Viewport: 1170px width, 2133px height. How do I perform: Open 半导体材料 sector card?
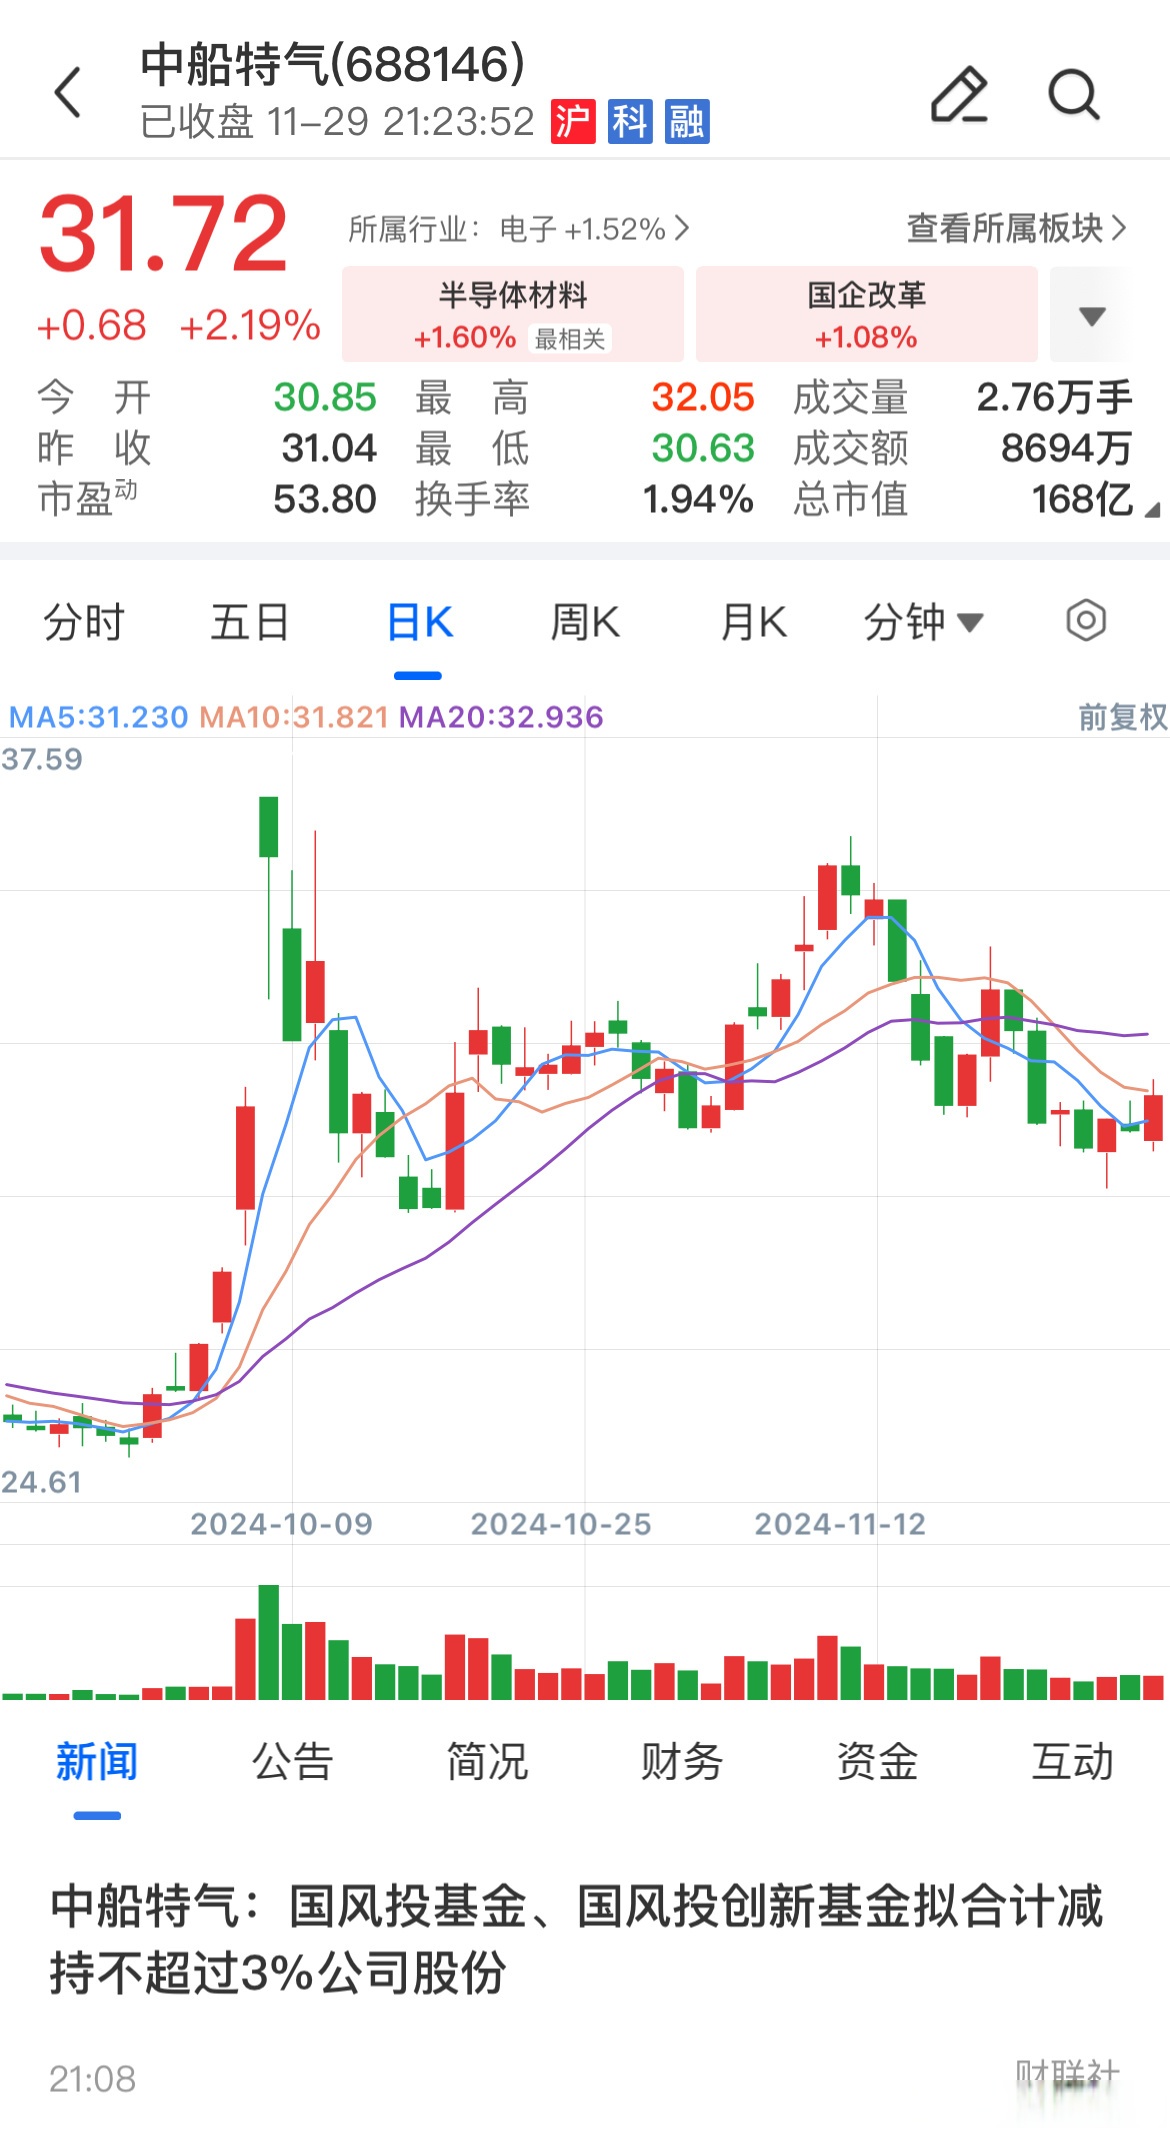click(x=513, y=314)
